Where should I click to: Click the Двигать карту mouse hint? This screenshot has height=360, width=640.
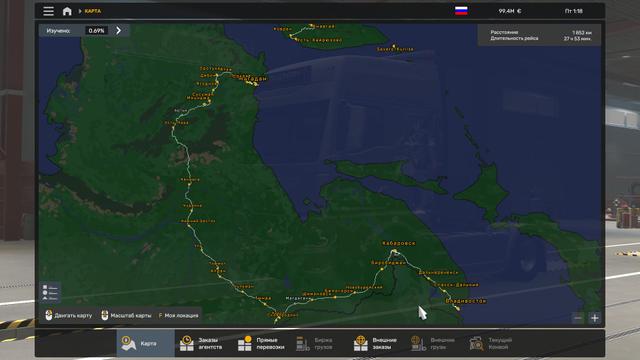point(69,315)
